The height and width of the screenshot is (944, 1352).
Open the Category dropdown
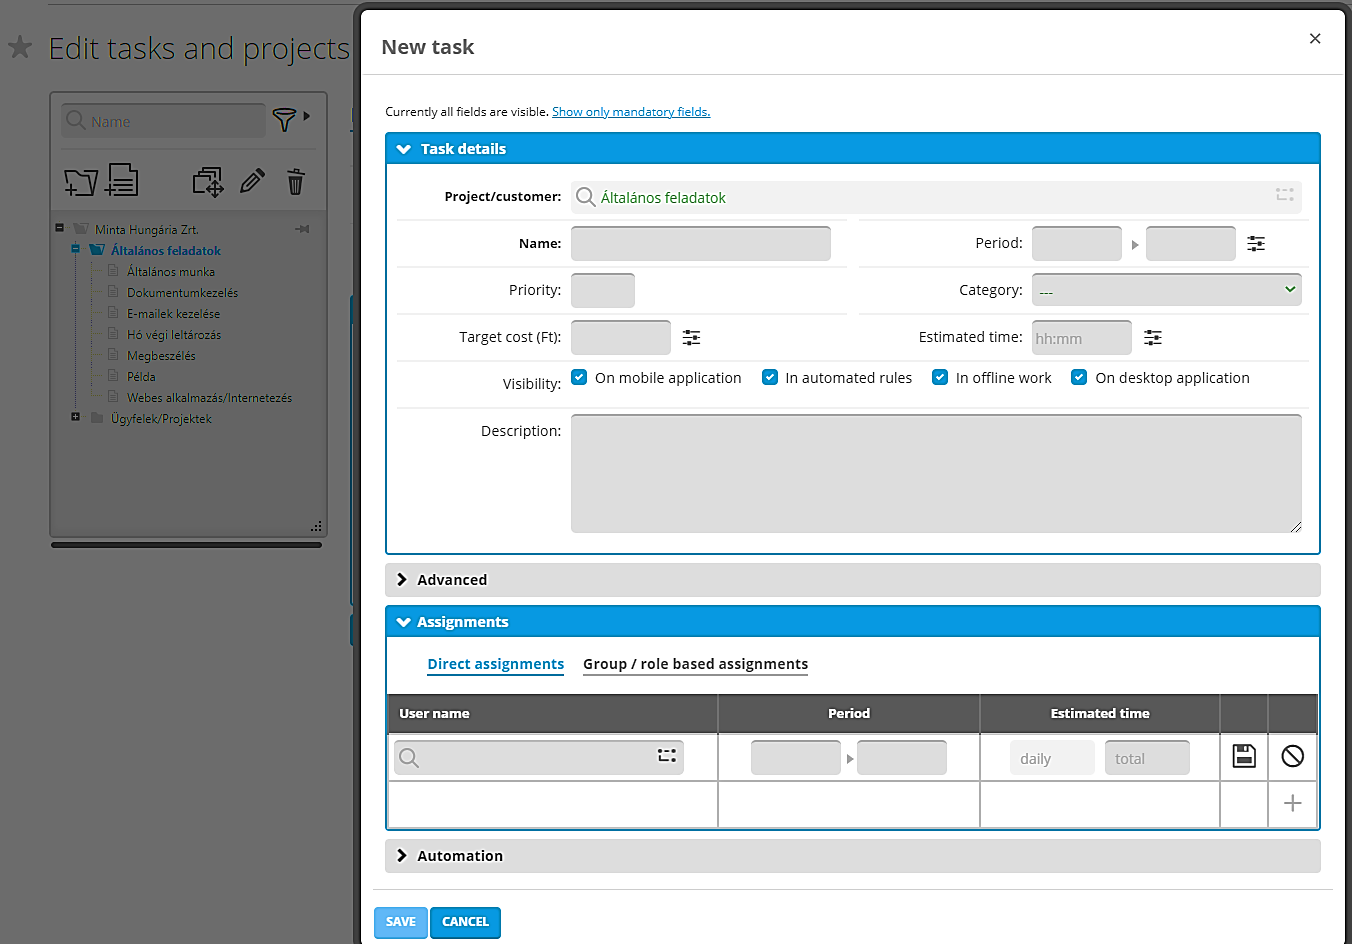1166,290
